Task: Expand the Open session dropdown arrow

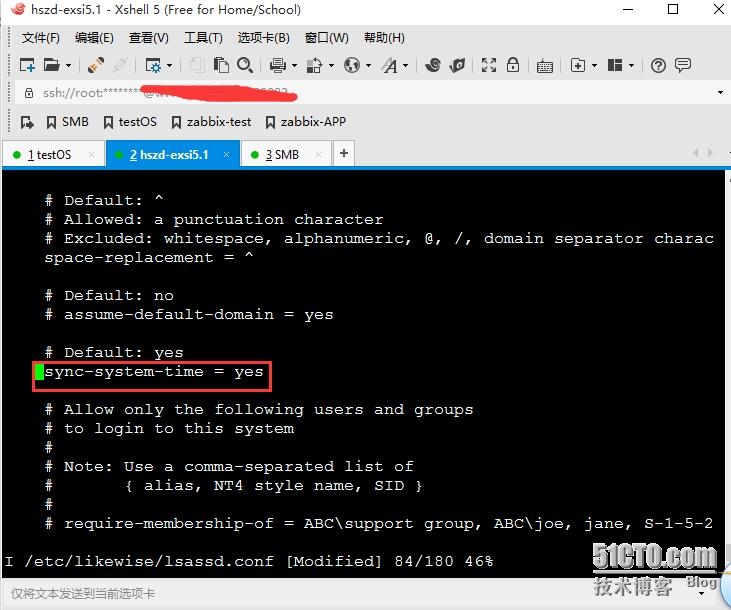Action: (68, 66)
